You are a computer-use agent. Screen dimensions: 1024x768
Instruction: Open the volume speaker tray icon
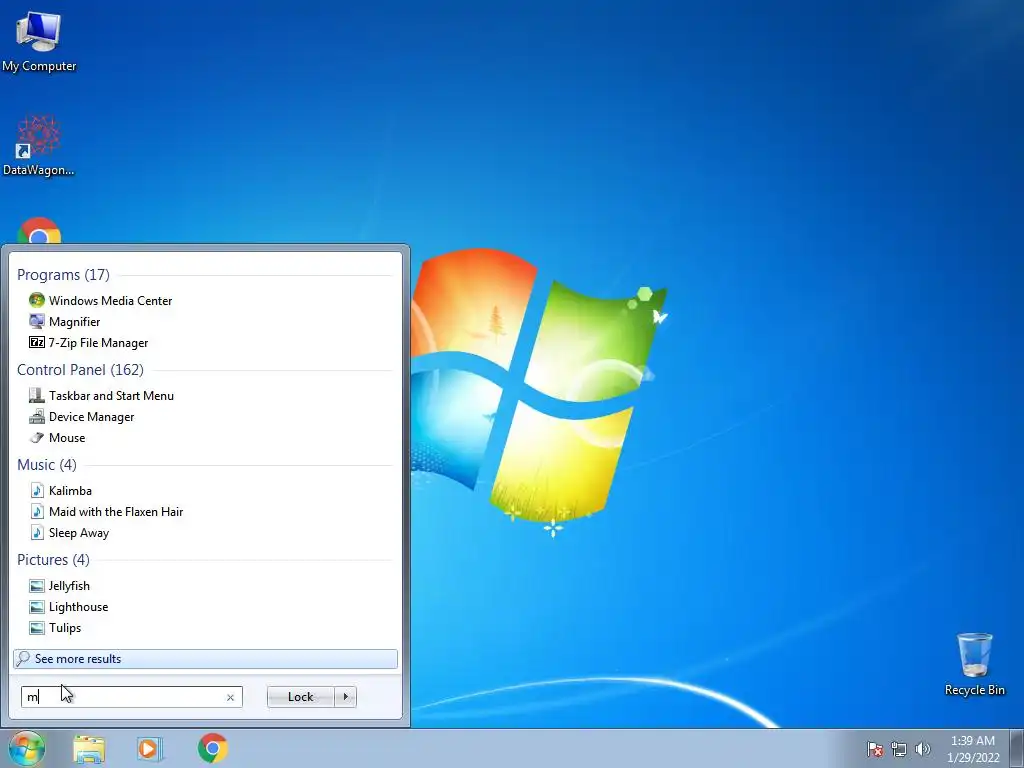pyautogui.click(x=922, y=749)
